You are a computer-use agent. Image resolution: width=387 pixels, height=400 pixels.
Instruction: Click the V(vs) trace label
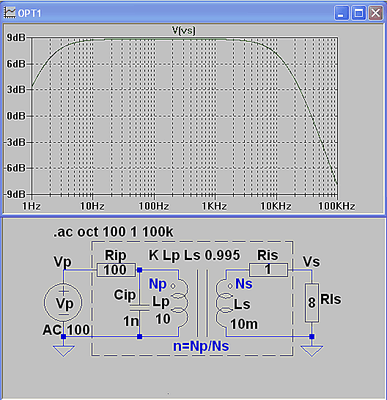(184, 31)
